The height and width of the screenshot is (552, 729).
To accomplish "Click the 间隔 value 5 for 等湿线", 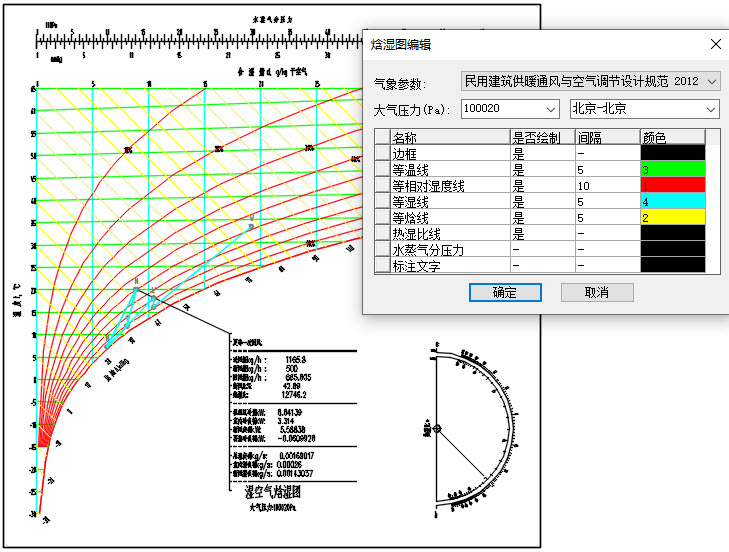I will pyautogui.click(x=608, y=201).
